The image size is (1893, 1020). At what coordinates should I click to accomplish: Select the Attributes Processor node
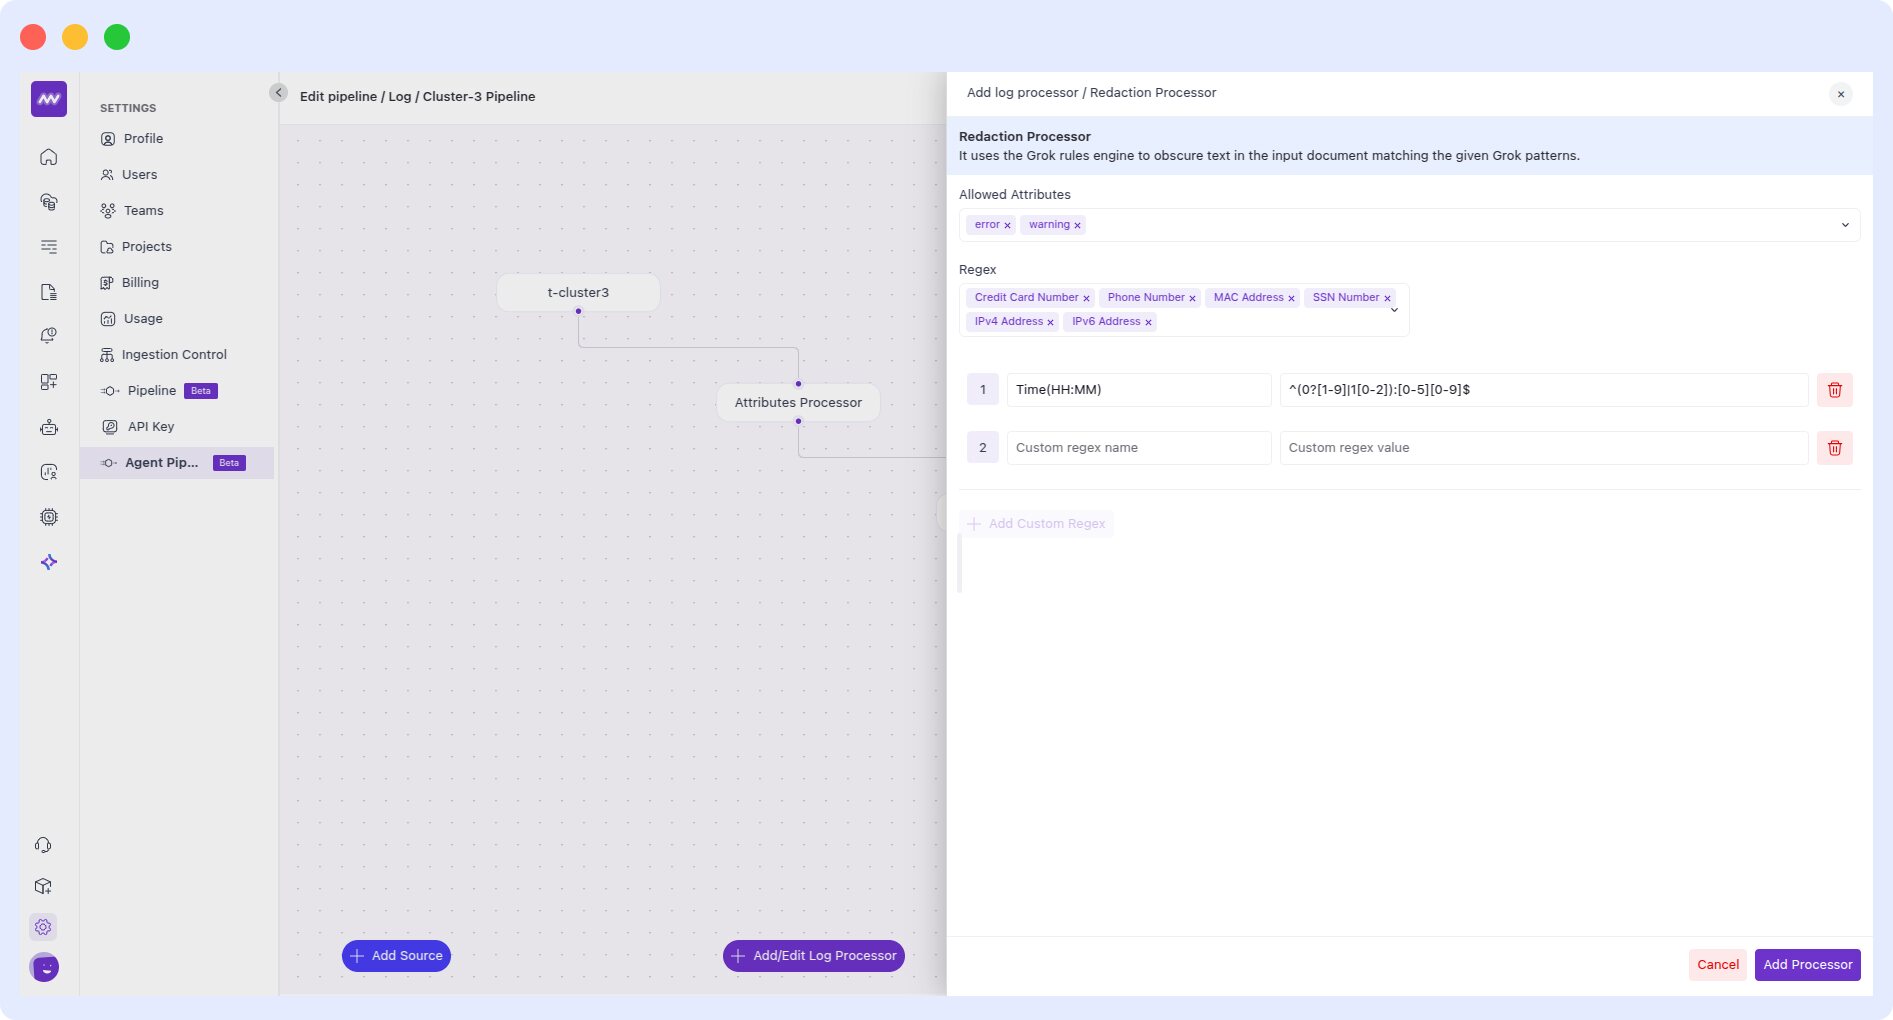pyautogui.click(x=798, y=403)
